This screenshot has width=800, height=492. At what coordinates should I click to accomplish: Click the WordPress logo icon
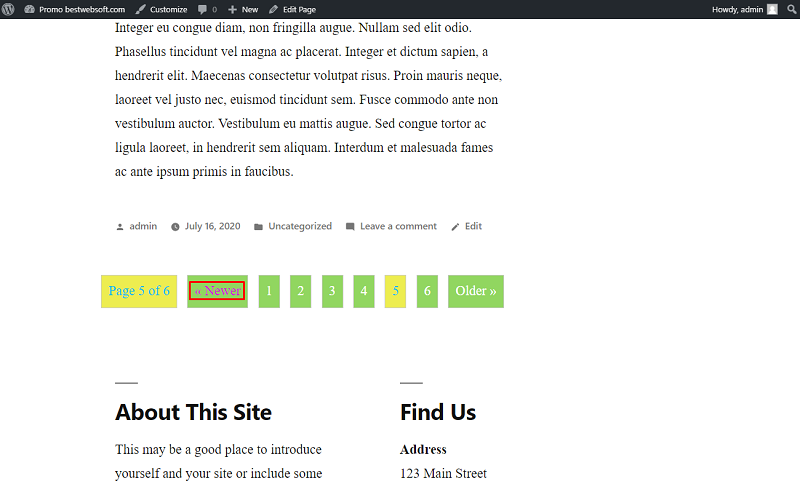pyautogui.click(x=8, y=9)
